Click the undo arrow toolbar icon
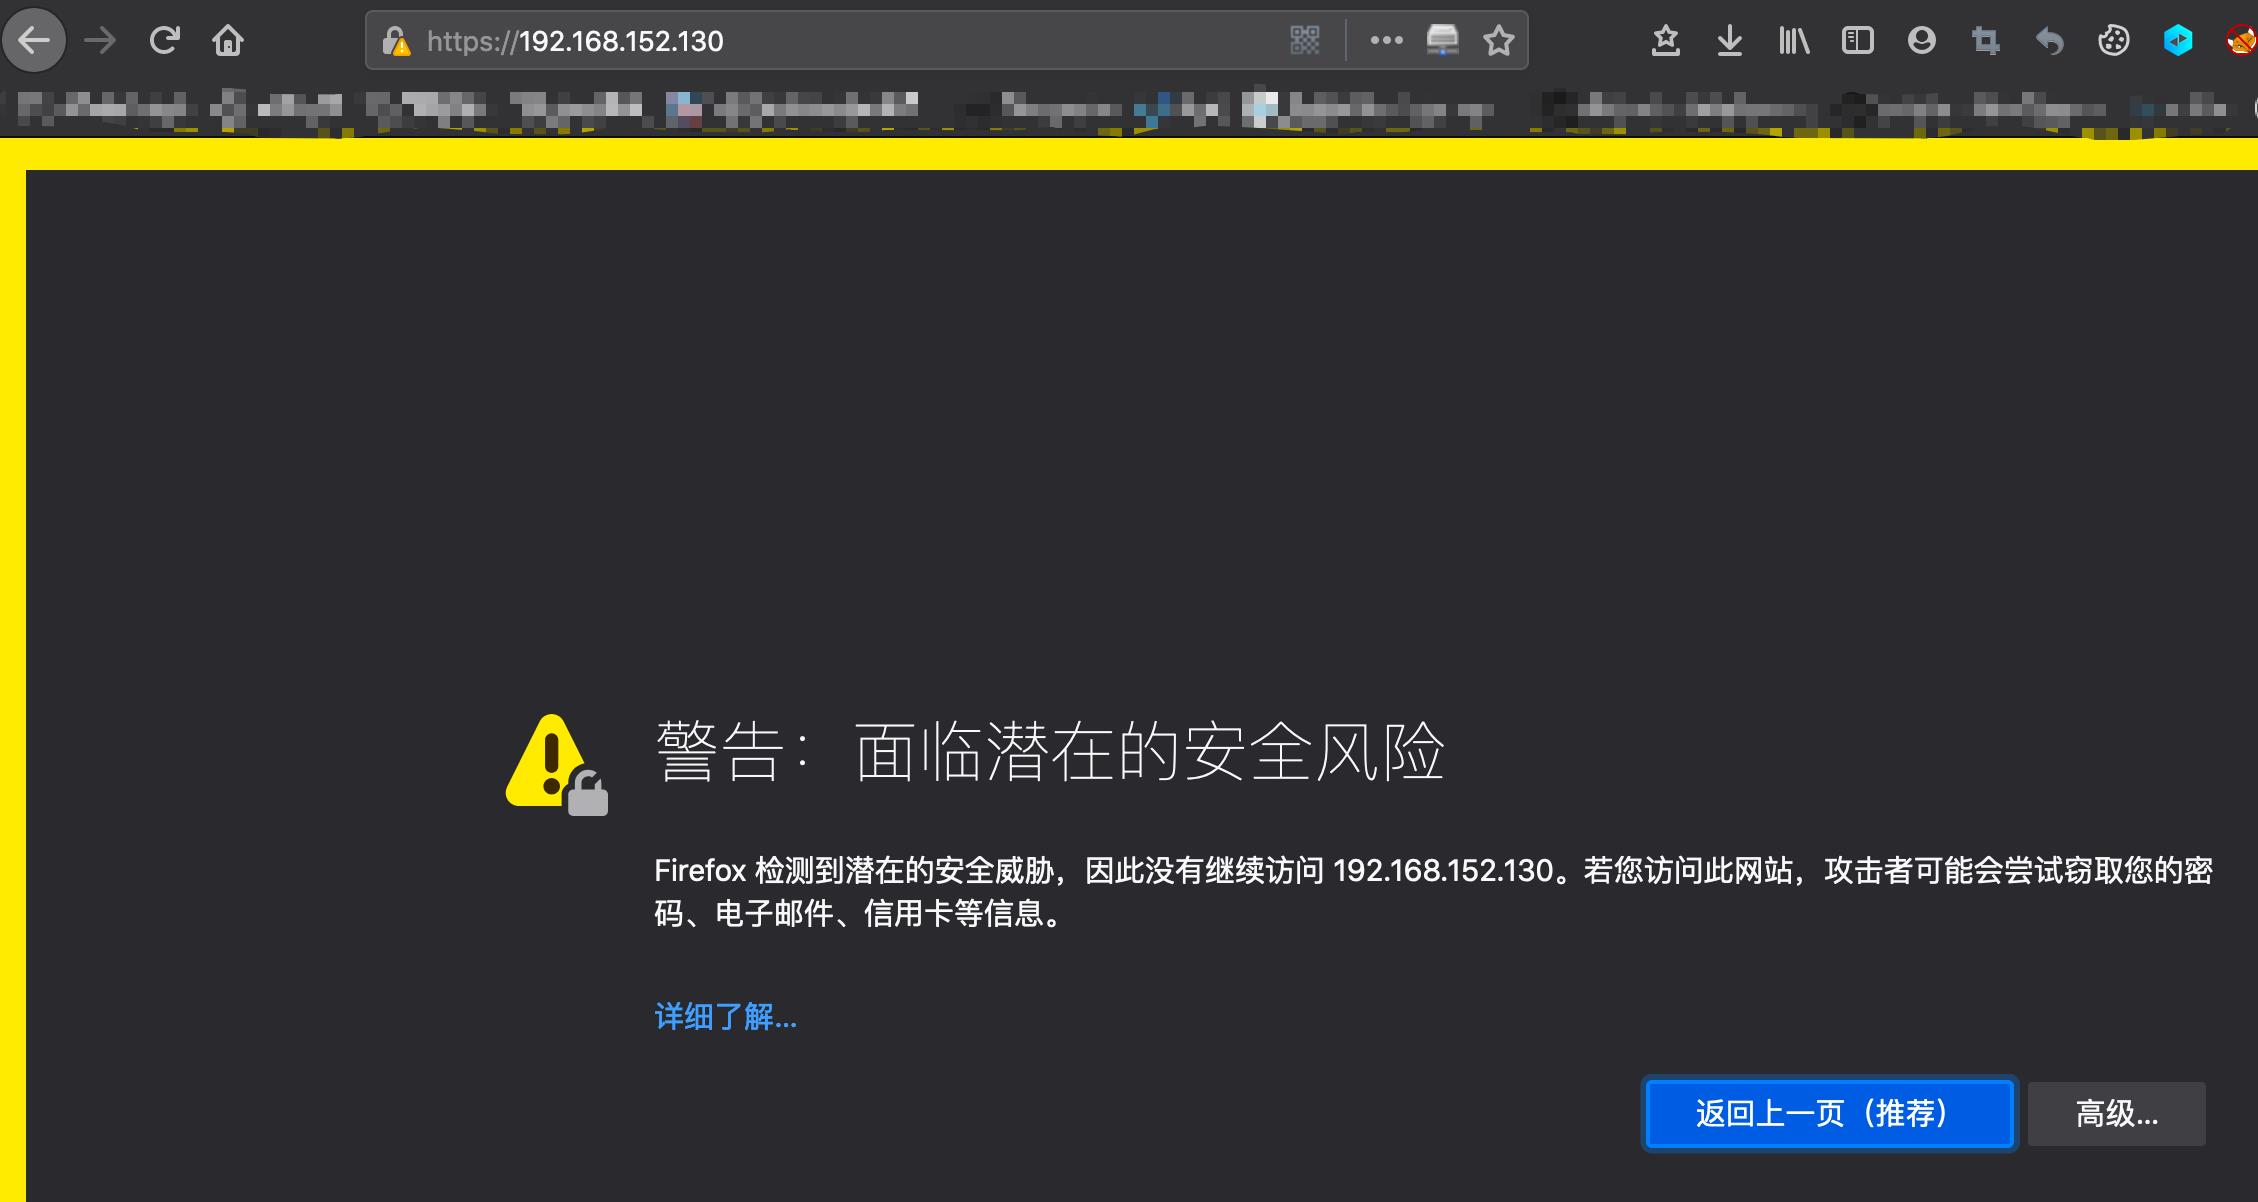2258x1202 pixels. 2049,41
